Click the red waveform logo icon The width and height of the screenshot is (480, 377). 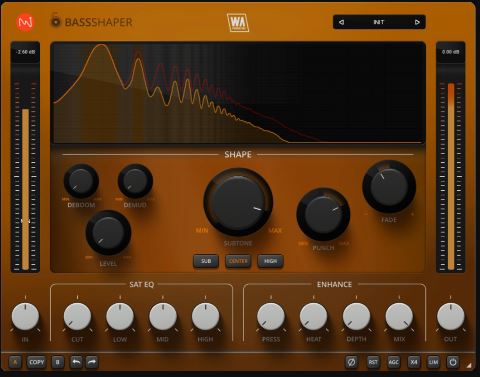(25, 22)
